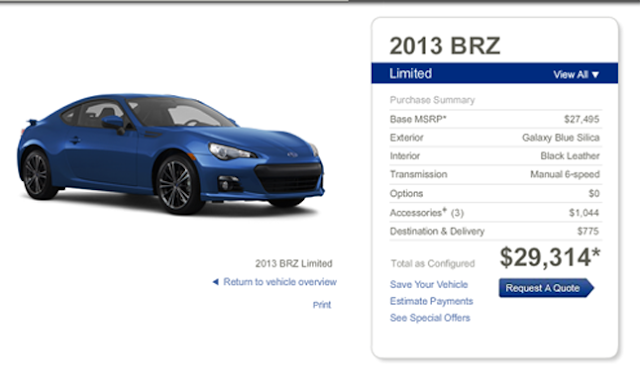The image size is (640, 392).
Task: Click the Accessories price $1,044
Action: [x=584, y=213]
